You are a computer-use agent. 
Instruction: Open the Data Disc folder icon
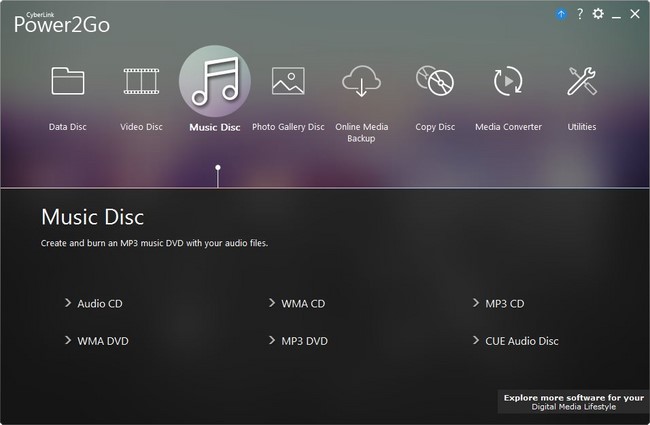point(68,81)
